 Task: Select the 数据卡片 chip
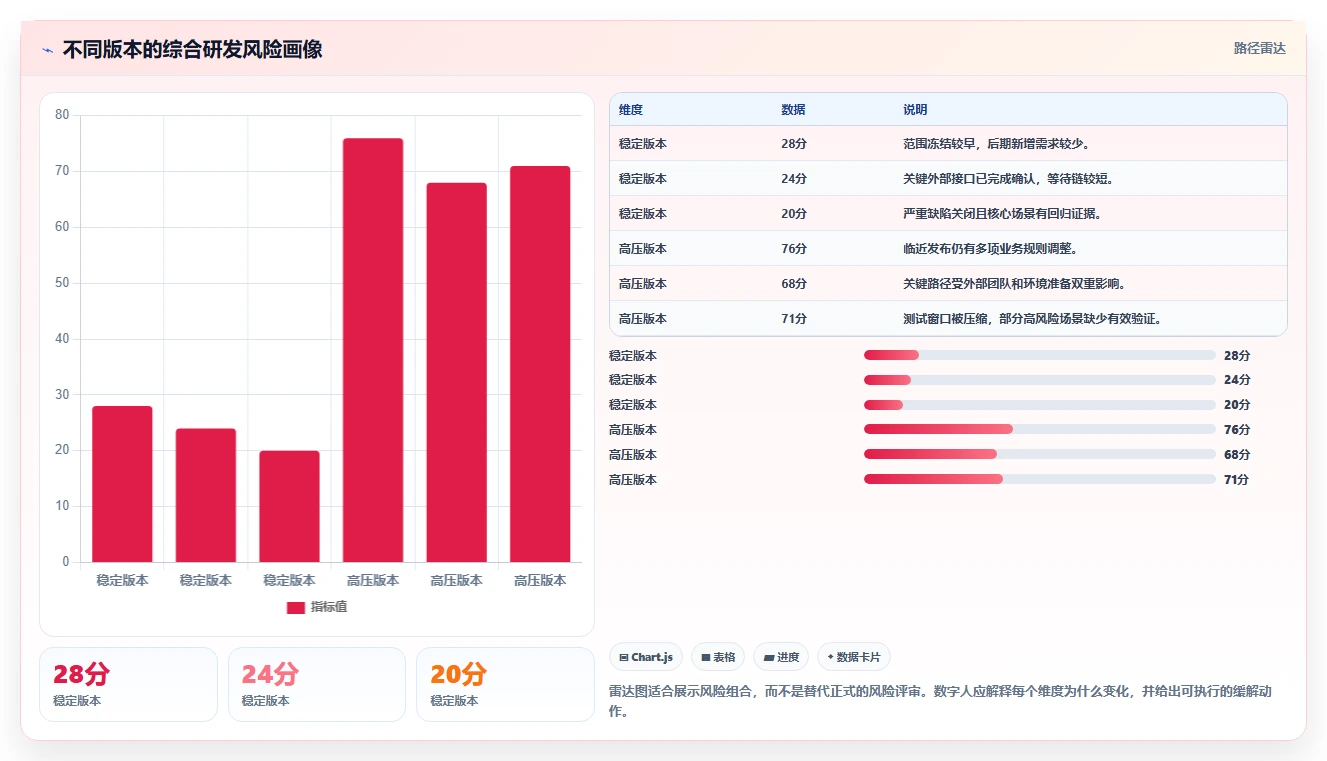click(854, 657)
